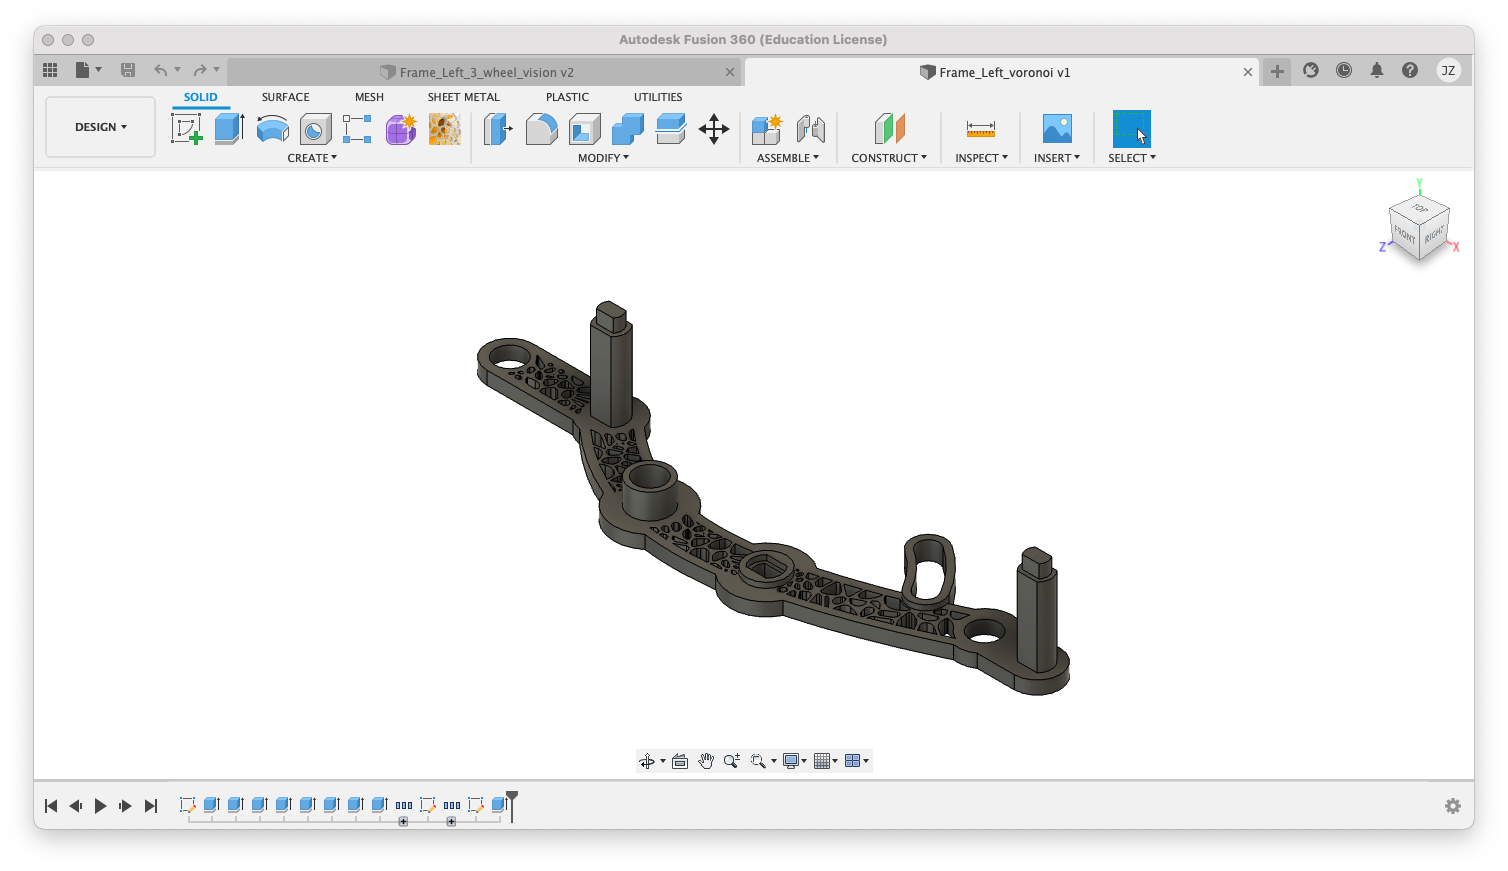This screenshot has width=1508, height=871.
Task: Select the Fillet tool
Action: (541, 129)
